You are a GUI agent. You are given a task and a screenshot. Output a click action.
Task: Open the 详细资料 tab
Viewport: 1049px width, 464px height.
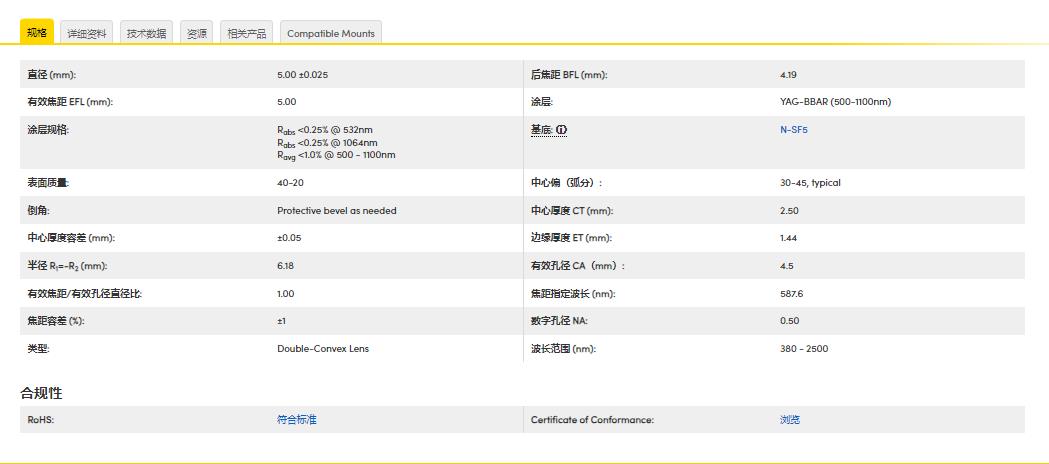[x=86, y=33]
